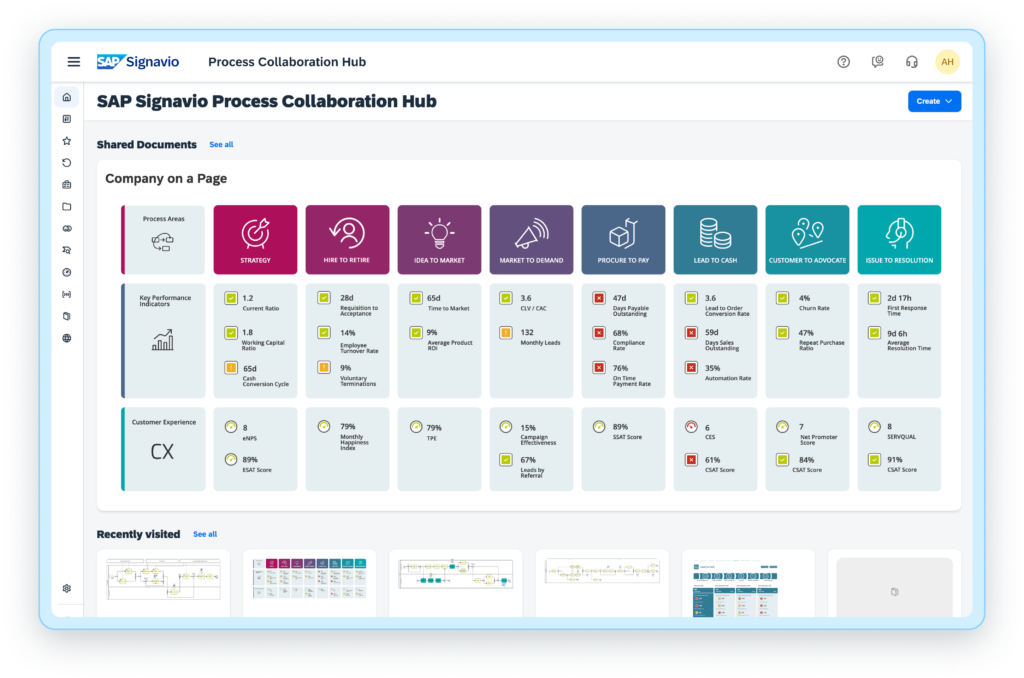Open the feedback chat icon in header
This screenshot has height=678, width=1024.
(877, 62)
